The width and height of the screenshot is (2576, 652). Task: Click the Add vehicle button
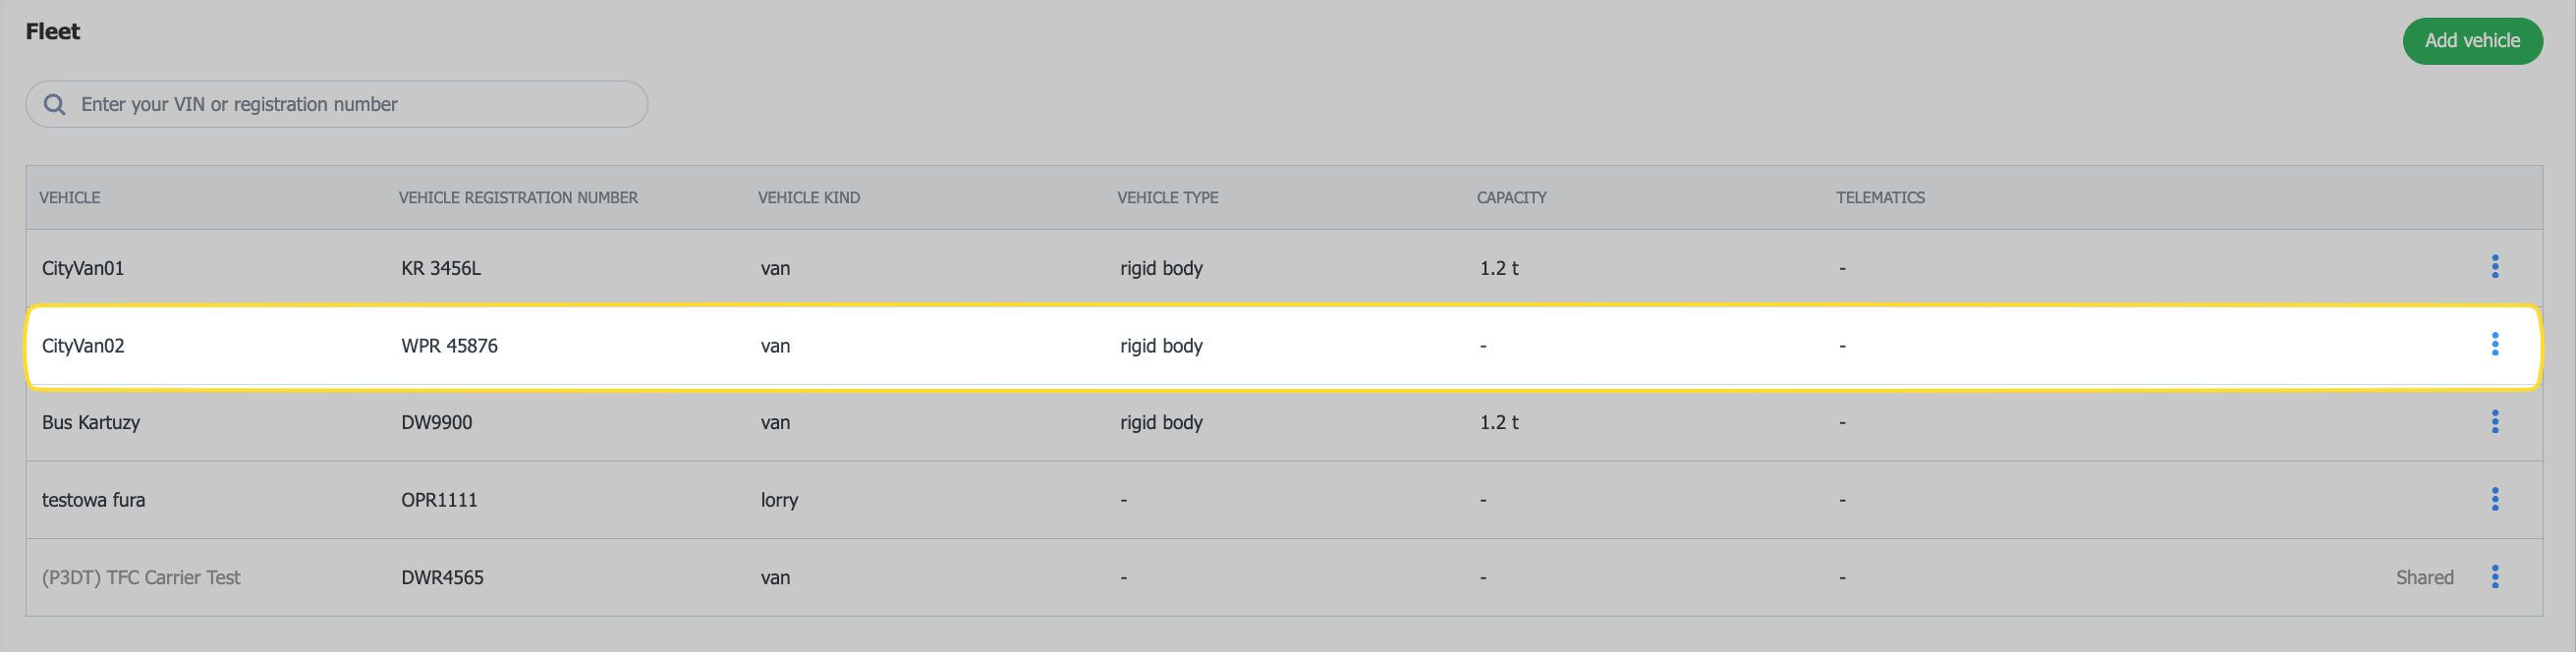[x=2471, y=41]
